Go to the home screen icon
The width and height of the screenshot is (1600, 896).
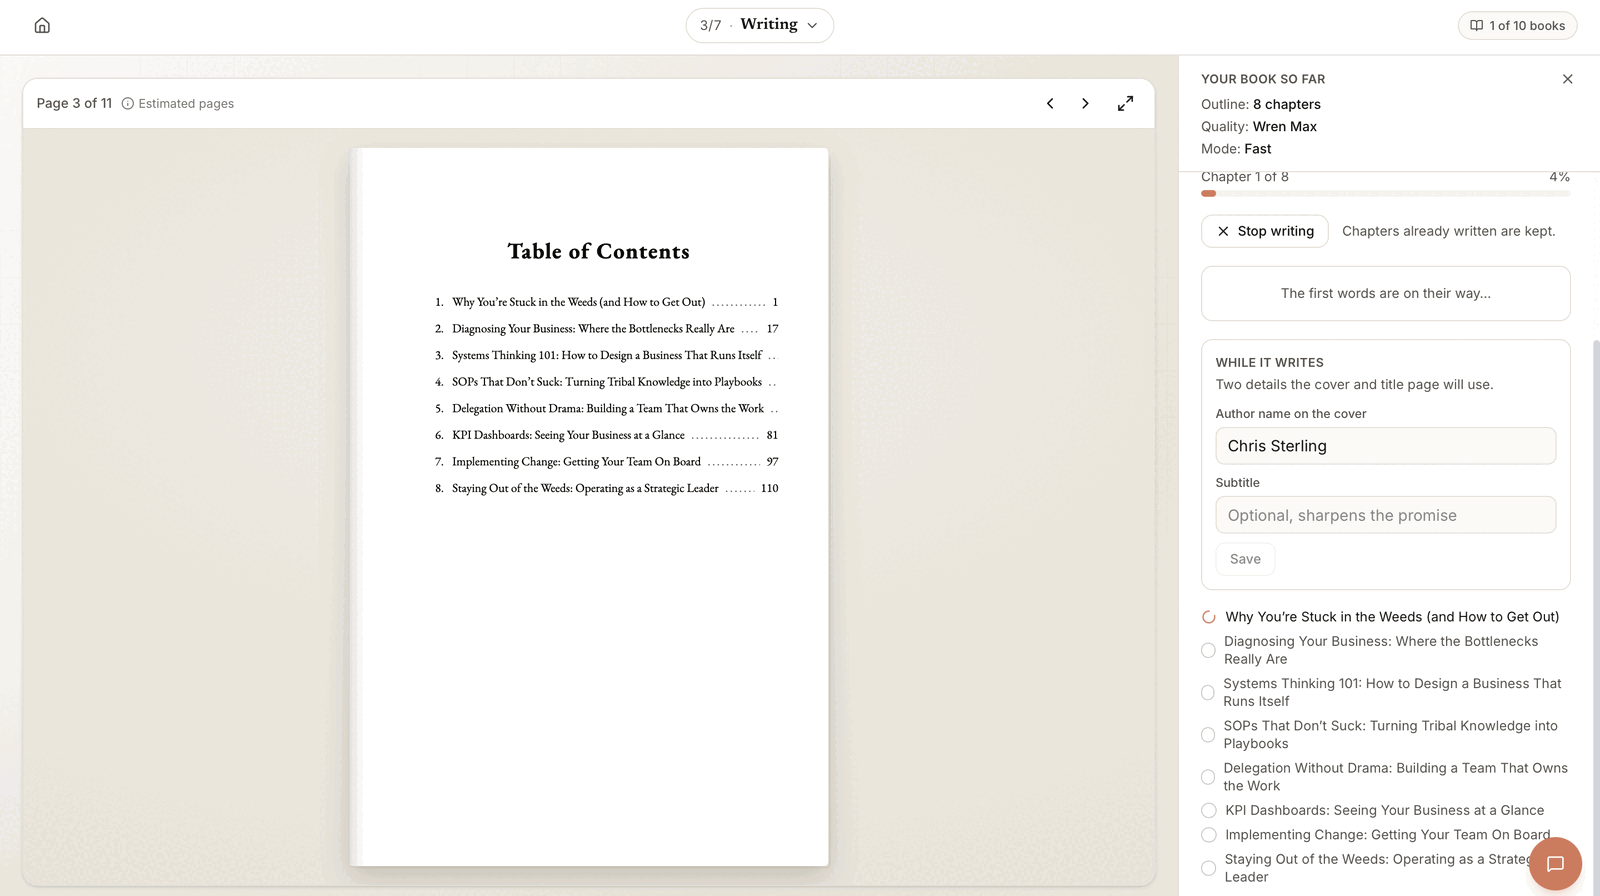pos(42,25)
